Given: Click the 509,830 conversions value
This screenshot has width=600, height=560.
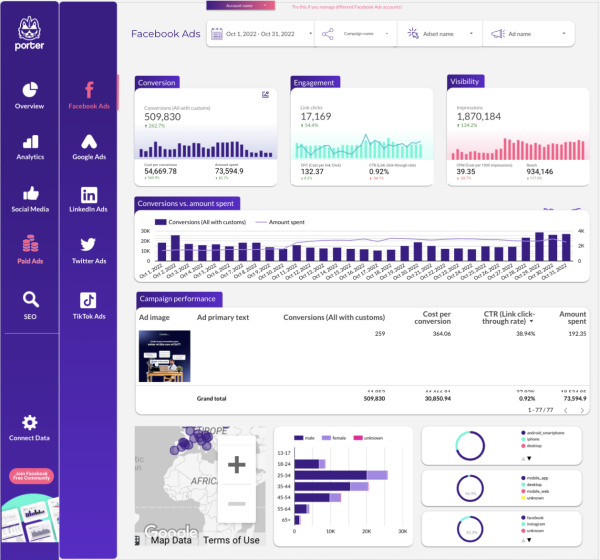Looking at the screenshot, I should coord(163,117).
